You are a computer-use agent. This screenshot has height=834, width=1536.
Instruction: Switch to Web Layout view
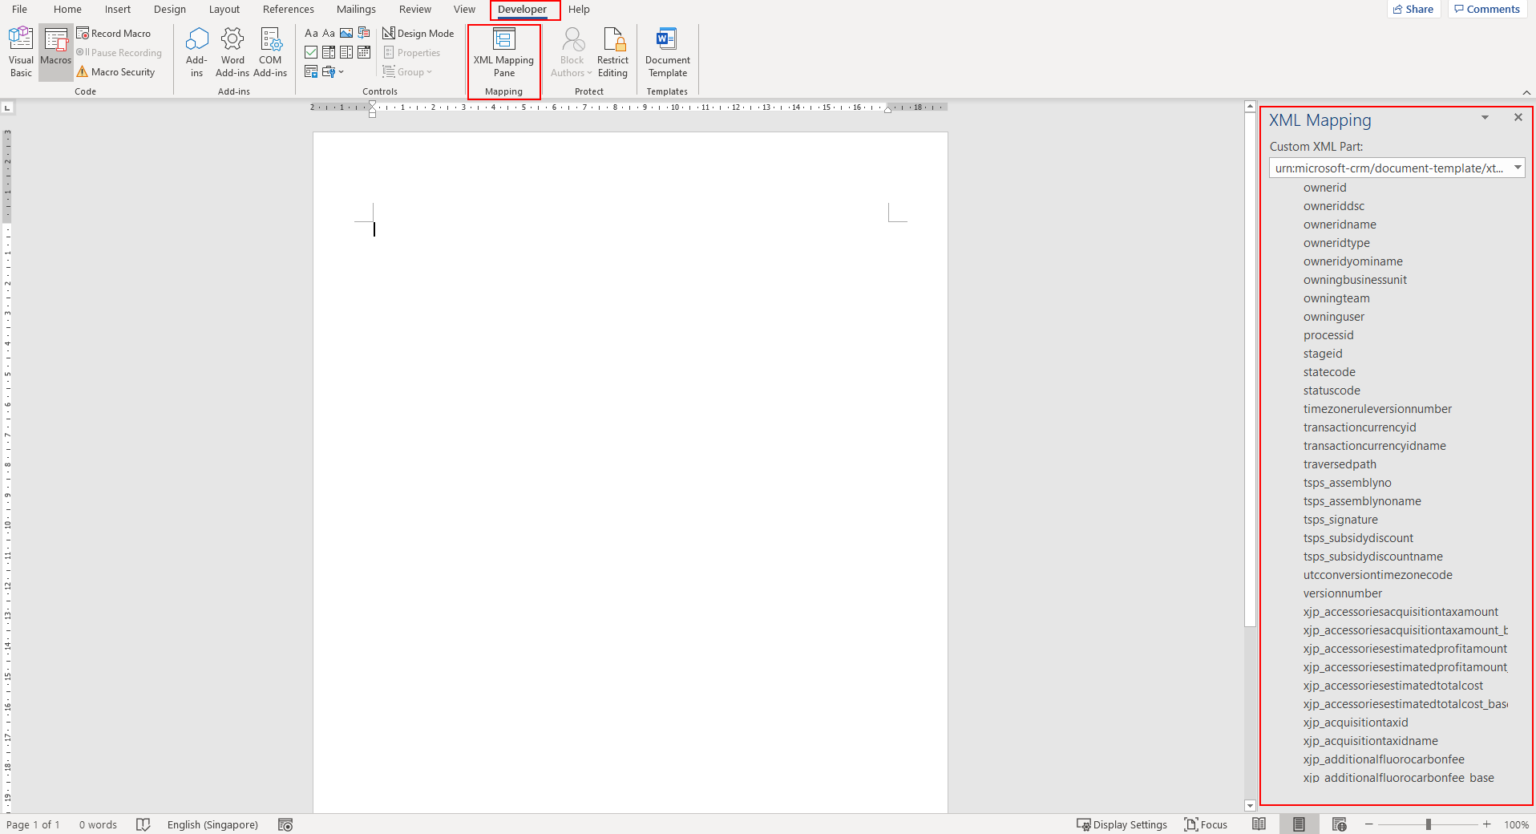point(1338,824)
